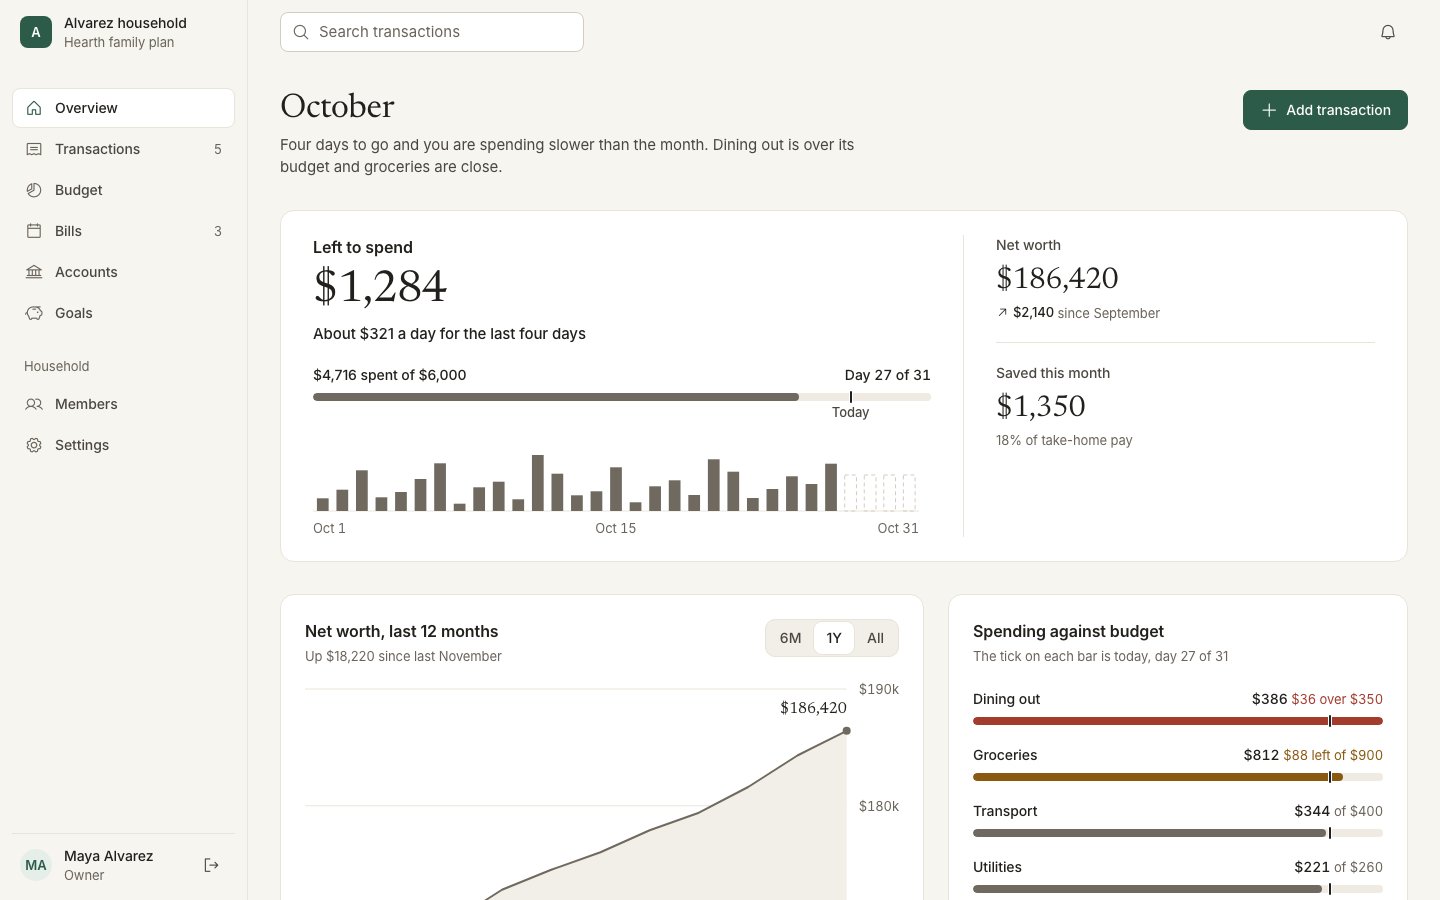This screenshot has height=900, width=1440.
Task: Click the Goals piggy bank icon
Action: (x=34, y=313)
